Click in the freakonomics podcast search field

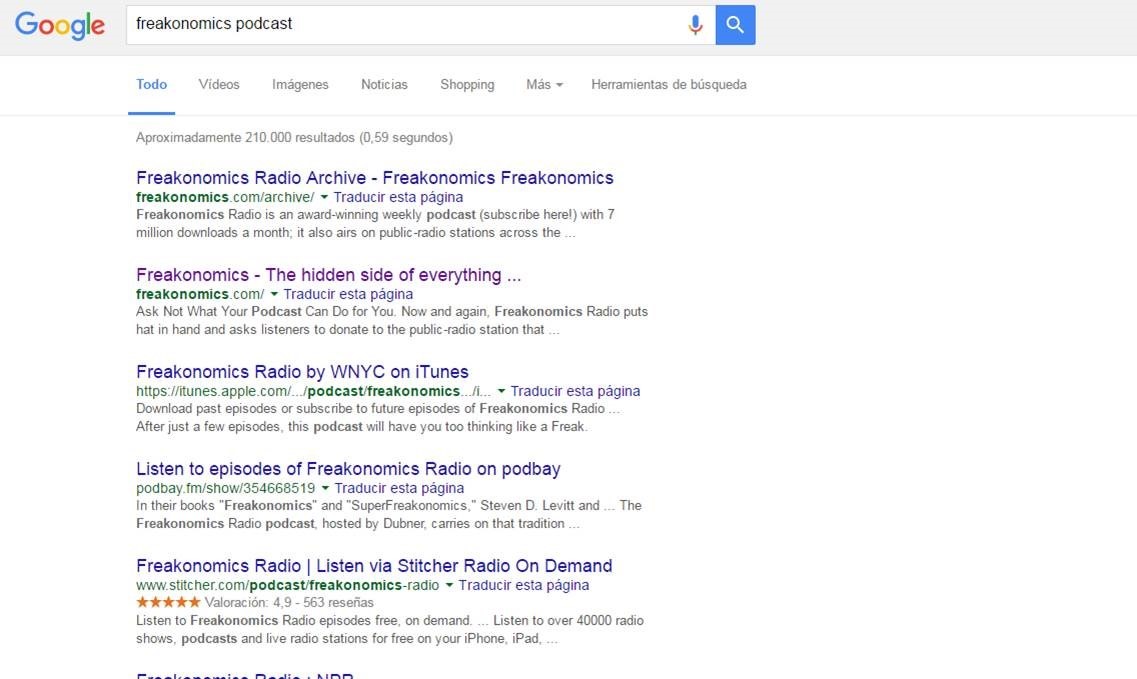click(x=400, y=25)
